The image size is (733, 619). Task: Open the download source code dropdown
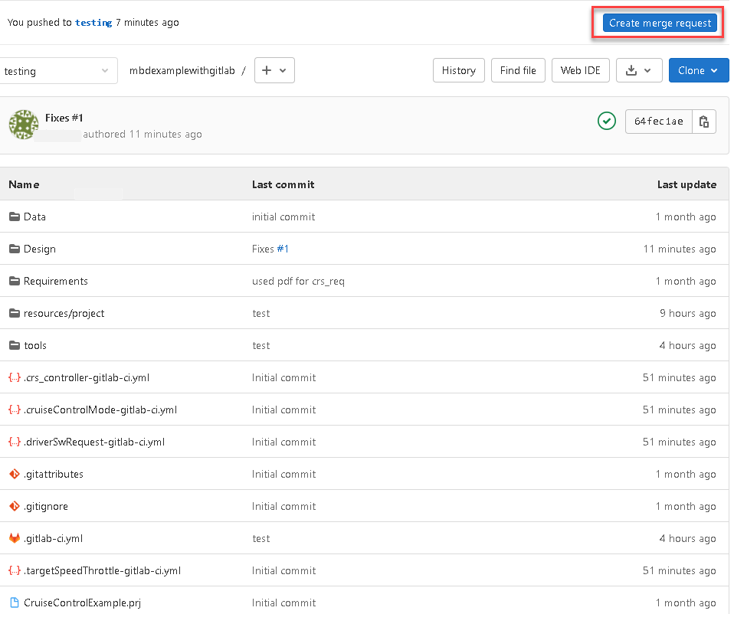tap(639, 71)
